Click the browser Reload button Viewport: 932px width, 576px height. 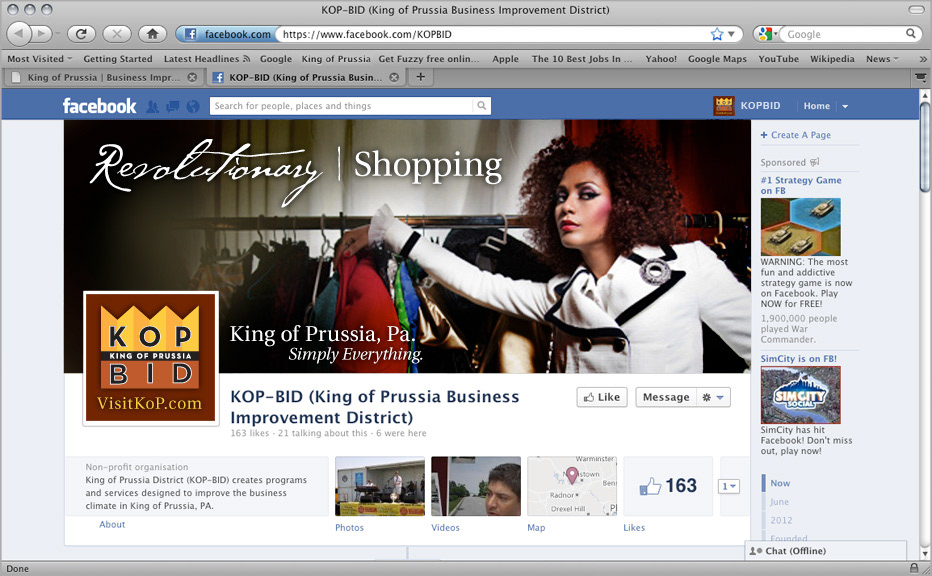tap(80, 34)
